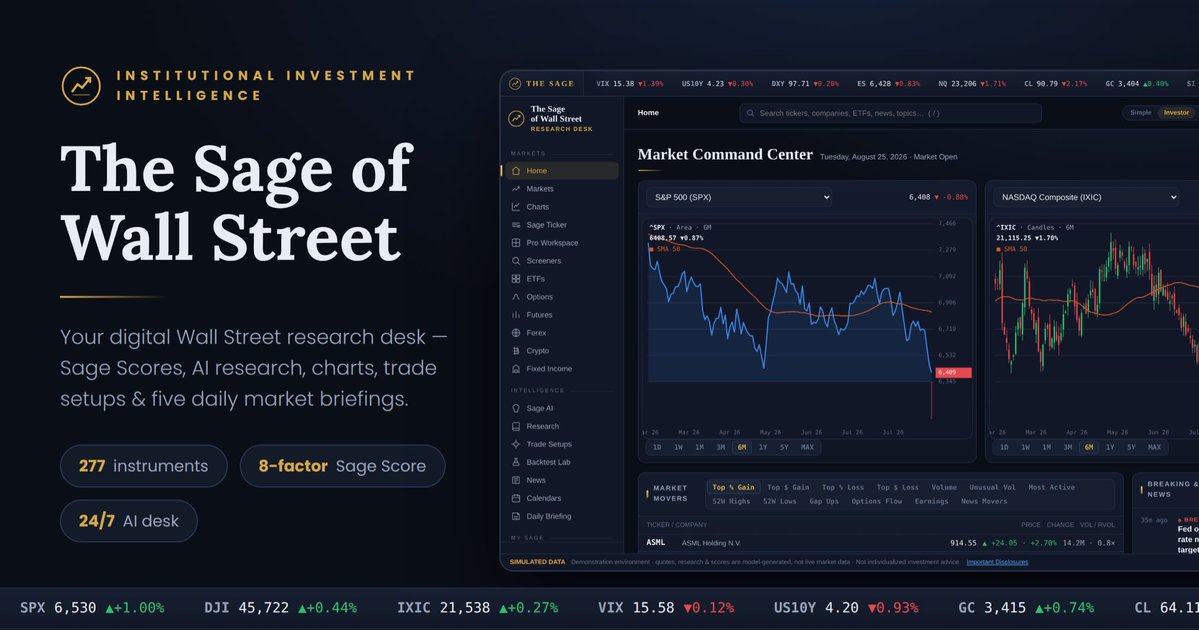The image size is (1199, 630).
Task: Set the NASDAQ chart range to 6M
Action: [1089, 447]
